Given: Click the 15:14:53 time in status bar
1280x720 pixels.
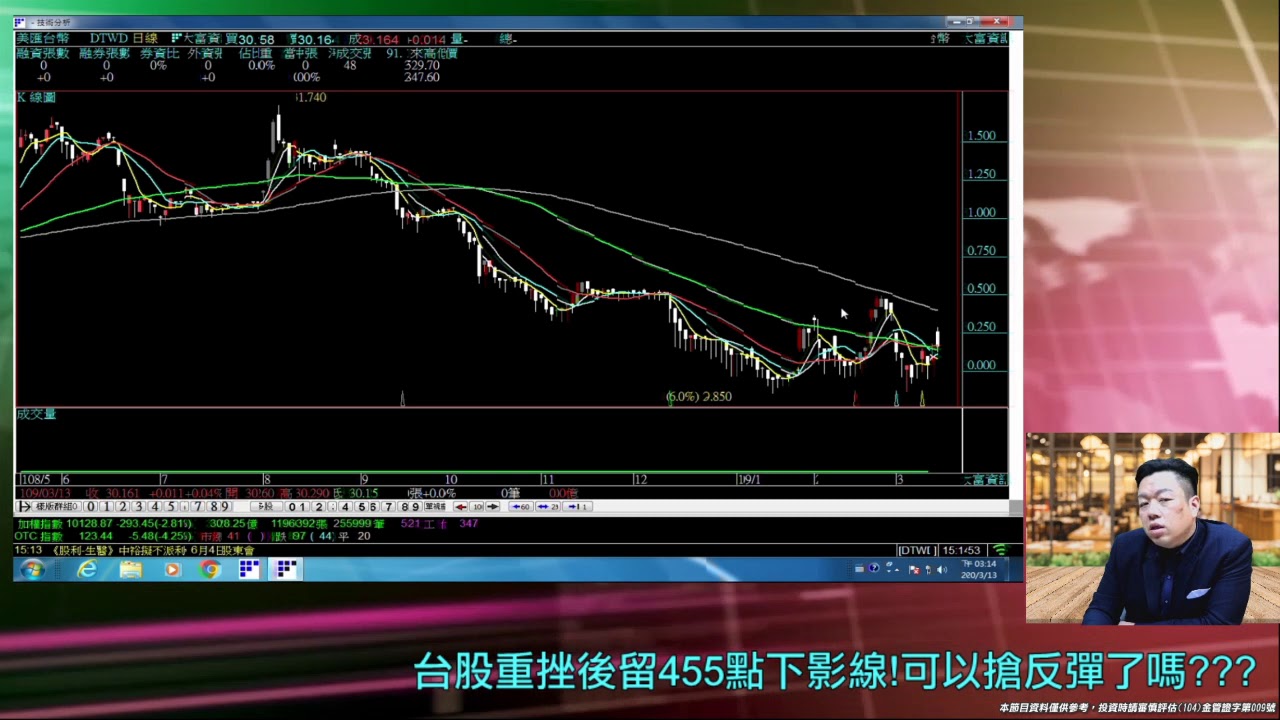Looking at the screenshot, I should click(x=961, y=550).
